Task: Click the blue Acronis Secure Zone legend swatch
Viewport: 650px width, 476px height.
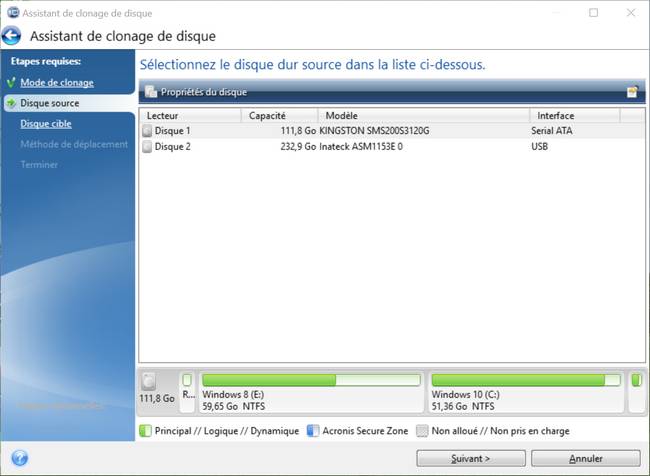Action: coord(313,431)
